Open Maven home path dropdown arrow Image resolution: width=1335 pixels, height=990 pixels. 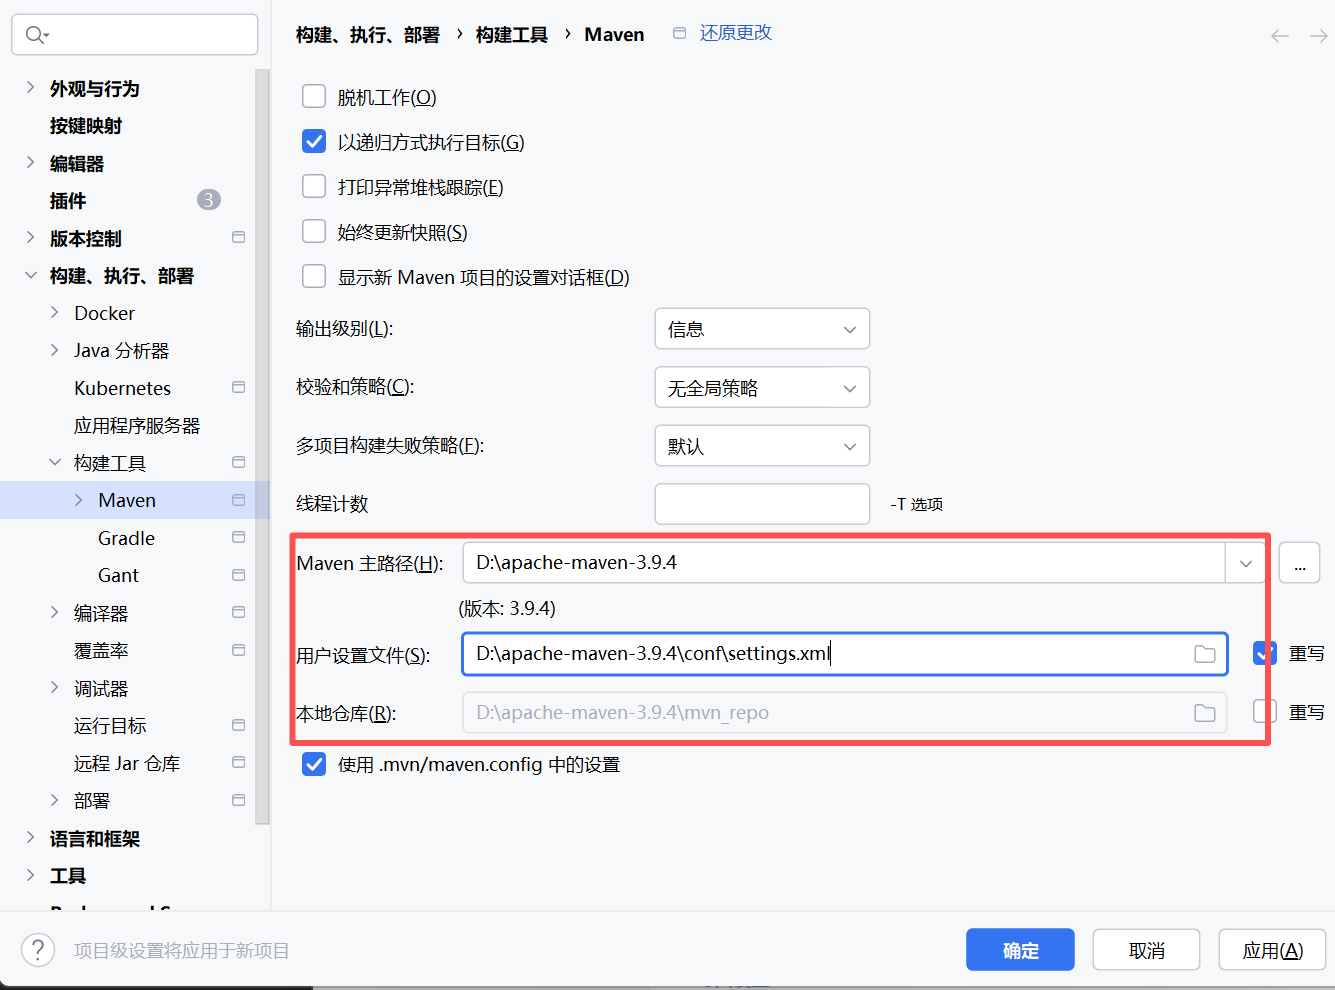tap(1246, 563)
